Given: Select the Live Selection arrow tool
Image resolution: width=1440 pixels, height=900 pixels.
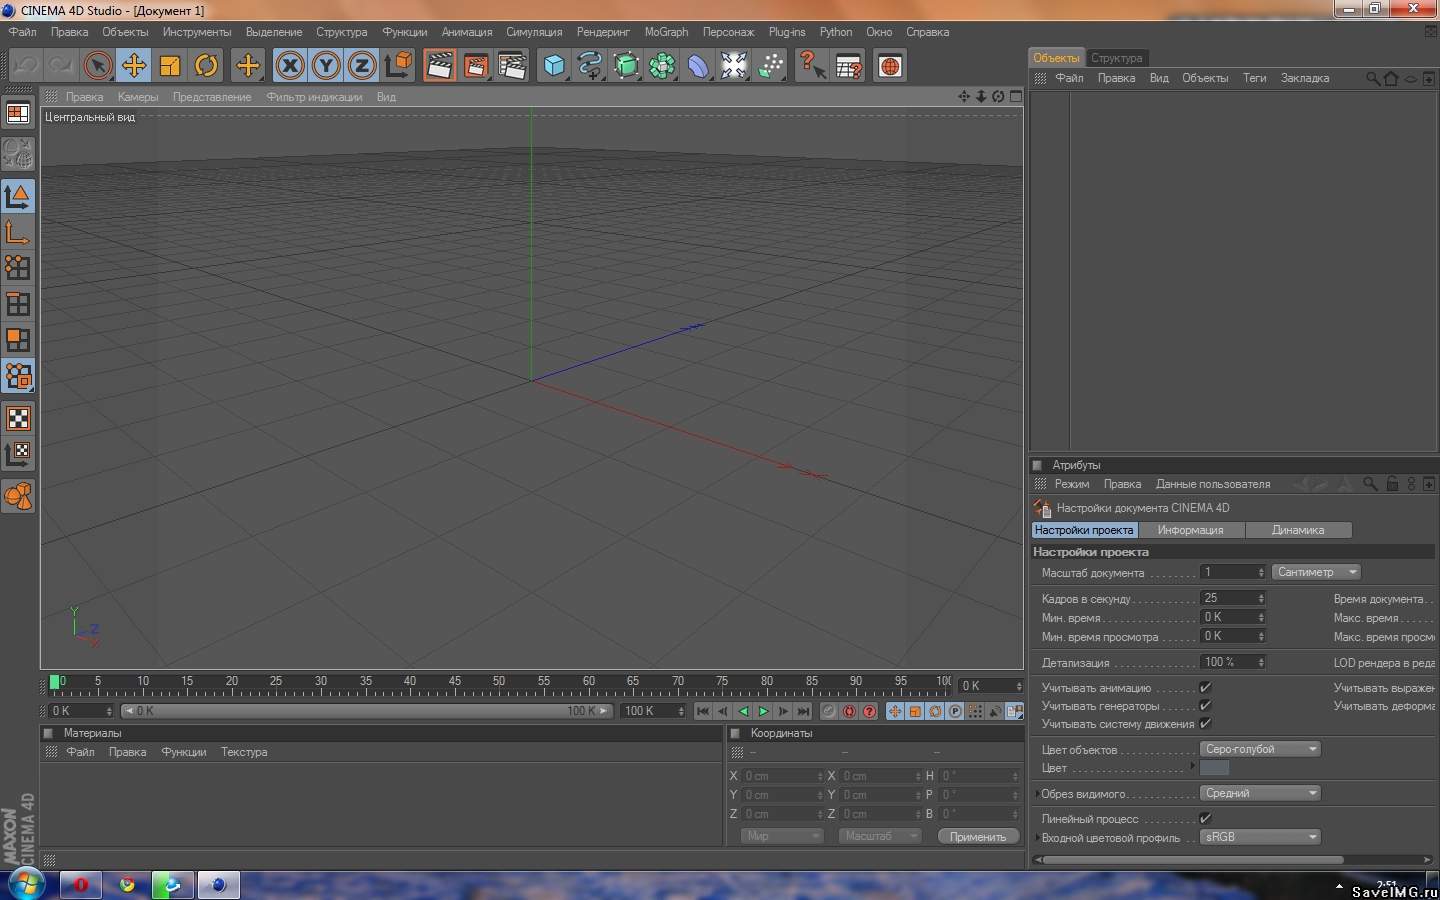Looking at the screenshot, I should [x=97, y=66].
